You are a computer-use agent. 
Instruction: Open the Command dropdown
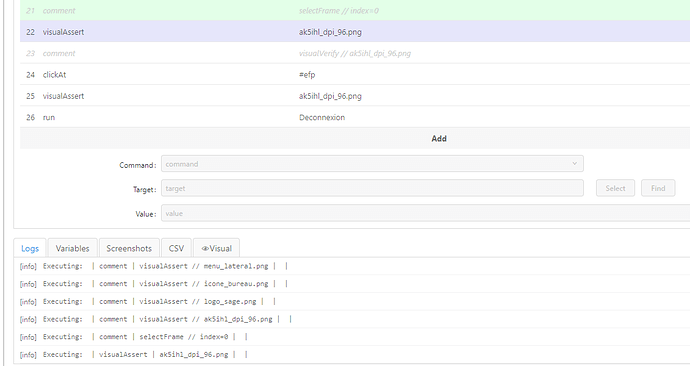point(372,164)
